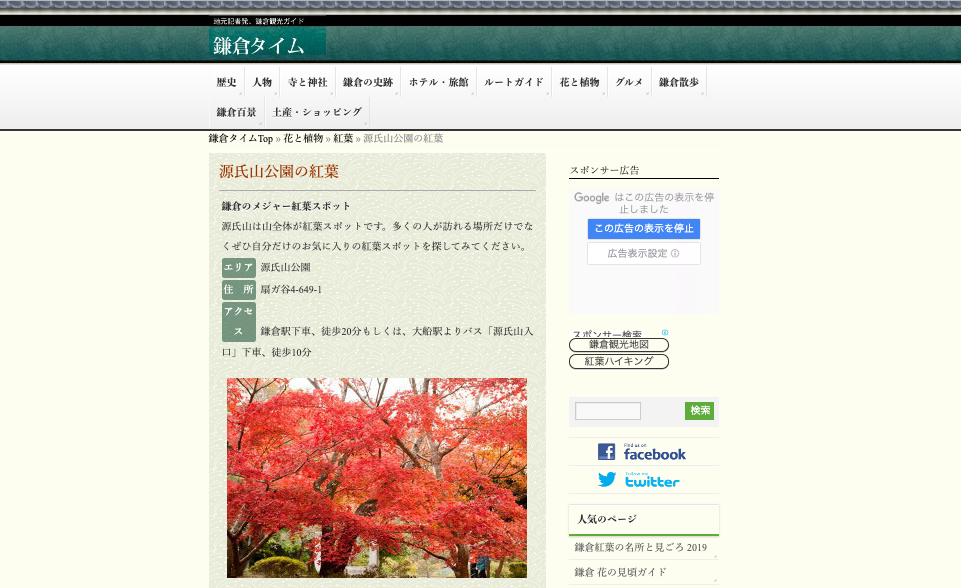Click この広告の表示を停止 button
Screen dimensions: 961x588
(644, 229)
